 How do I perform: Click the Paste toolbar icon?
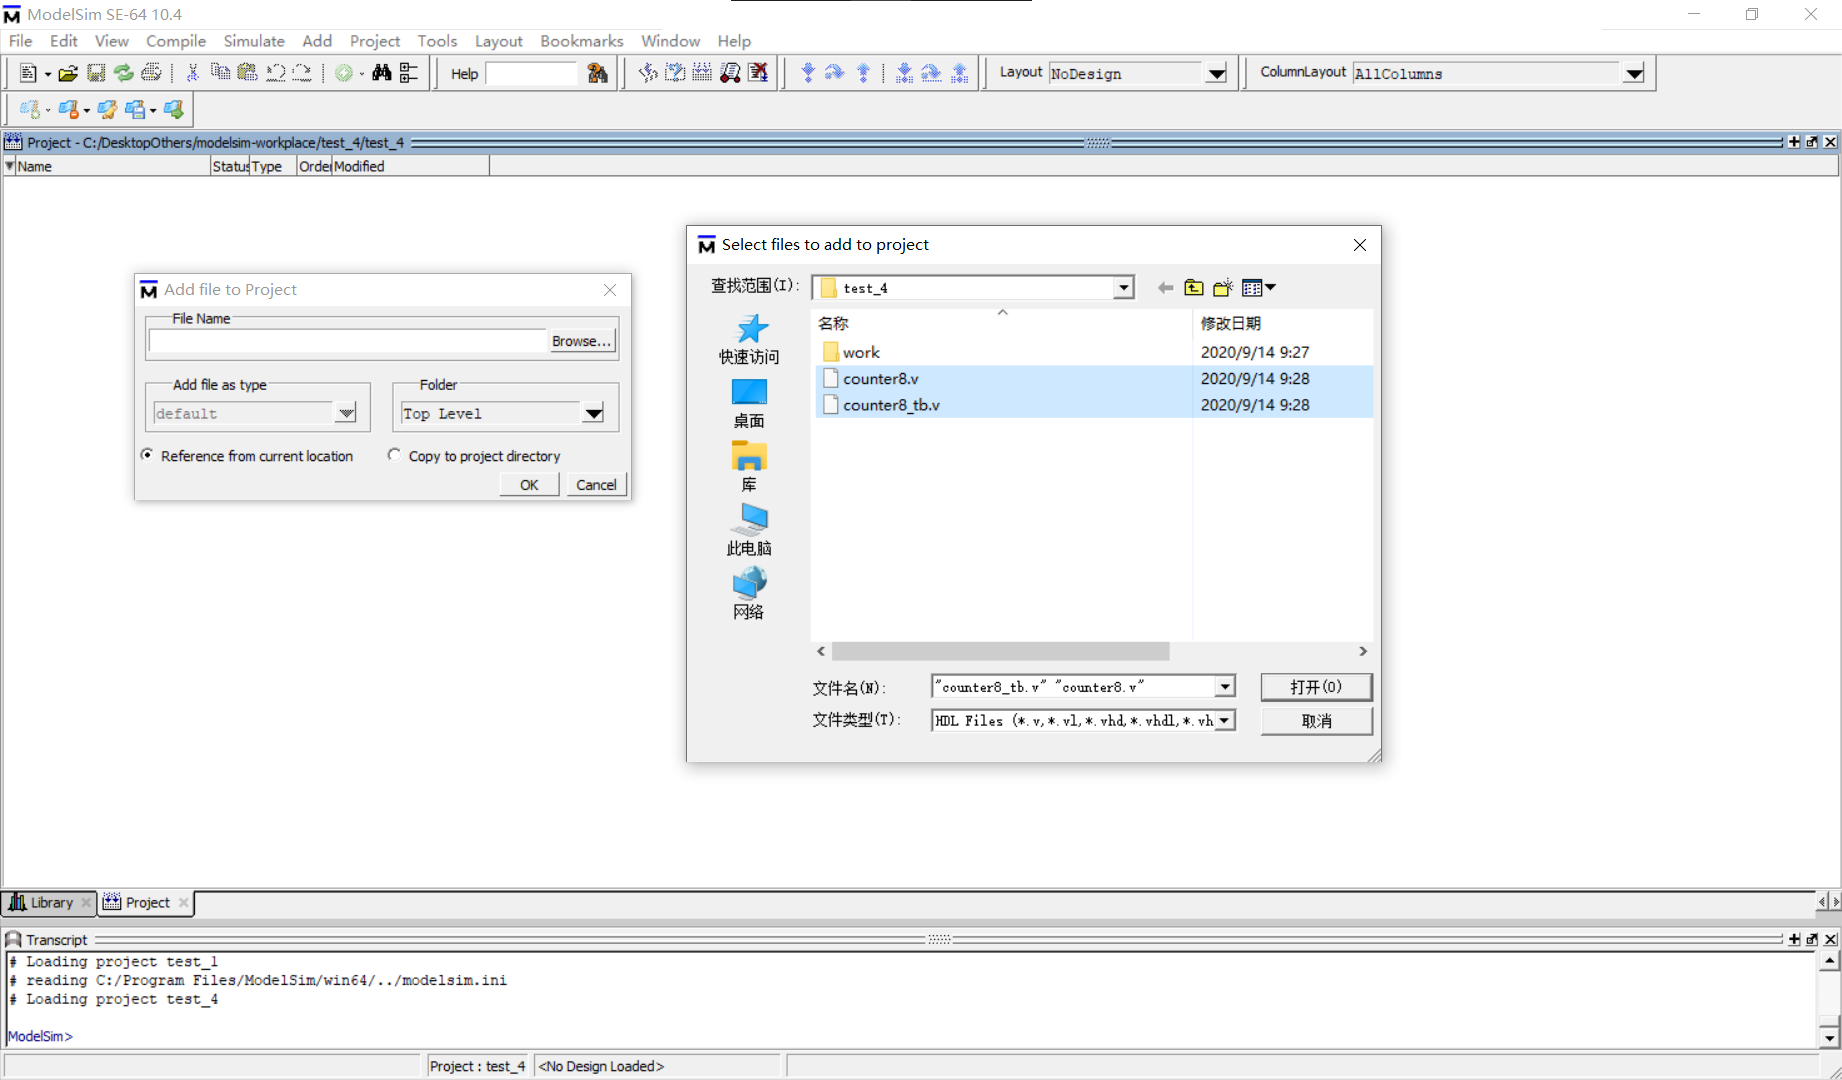pyautogui.click(x=247, y=73)
